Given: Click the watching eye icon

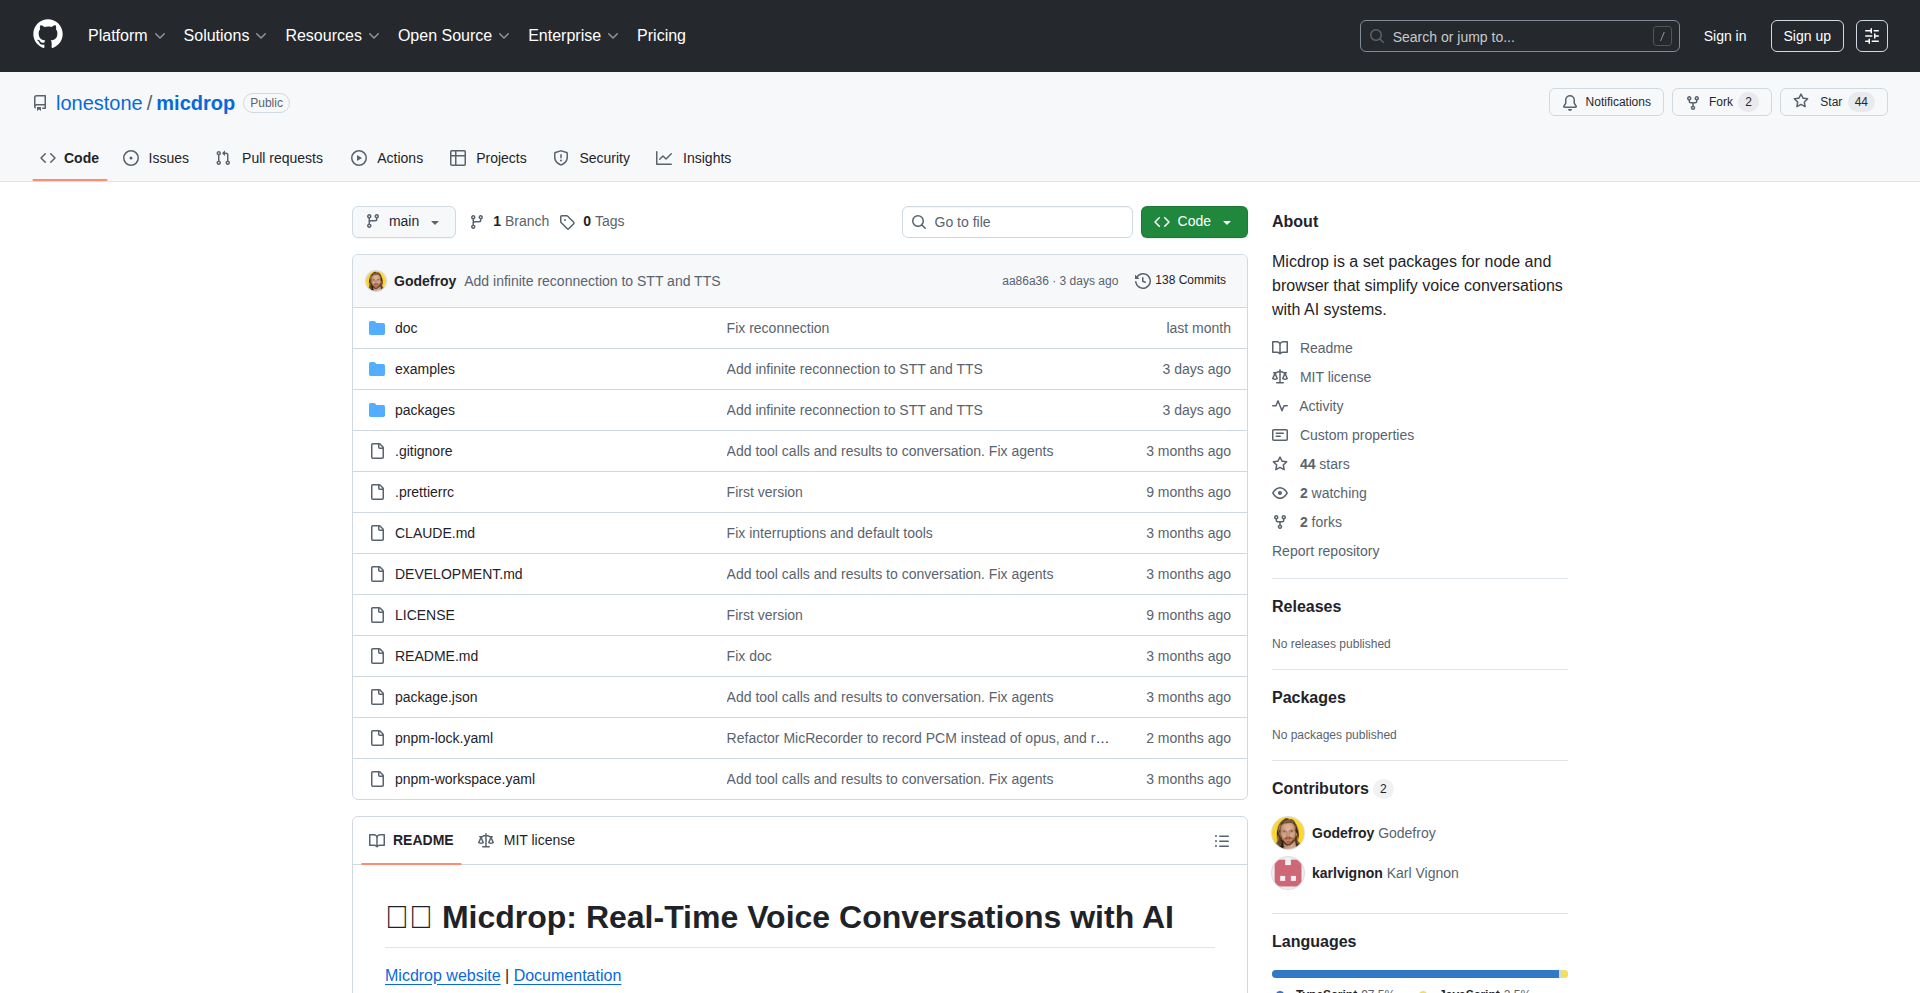Looking at the screenshot, I should (x=1280, y=493).
